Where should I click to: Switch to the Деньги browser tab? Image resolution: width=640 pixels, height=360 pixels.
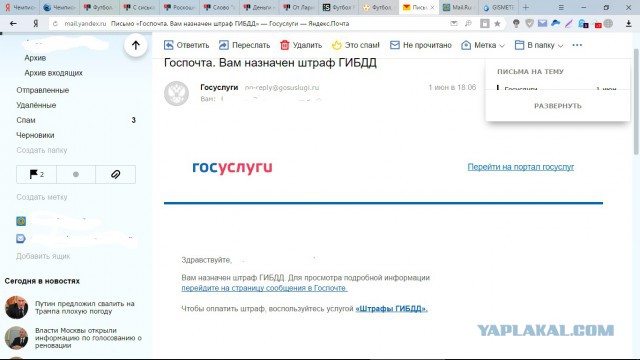click(x=259, y=7)
